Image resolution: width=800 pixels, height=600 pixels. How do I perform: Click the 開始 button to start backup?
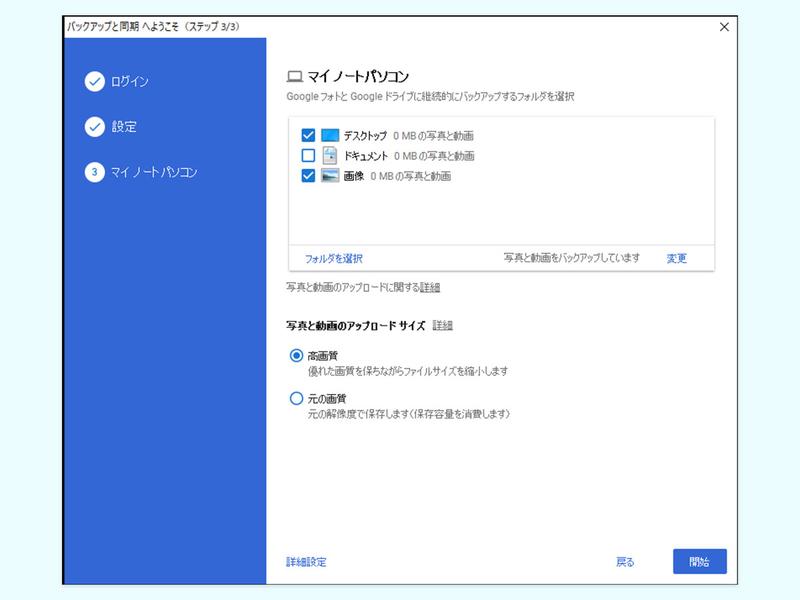[701, 561]
